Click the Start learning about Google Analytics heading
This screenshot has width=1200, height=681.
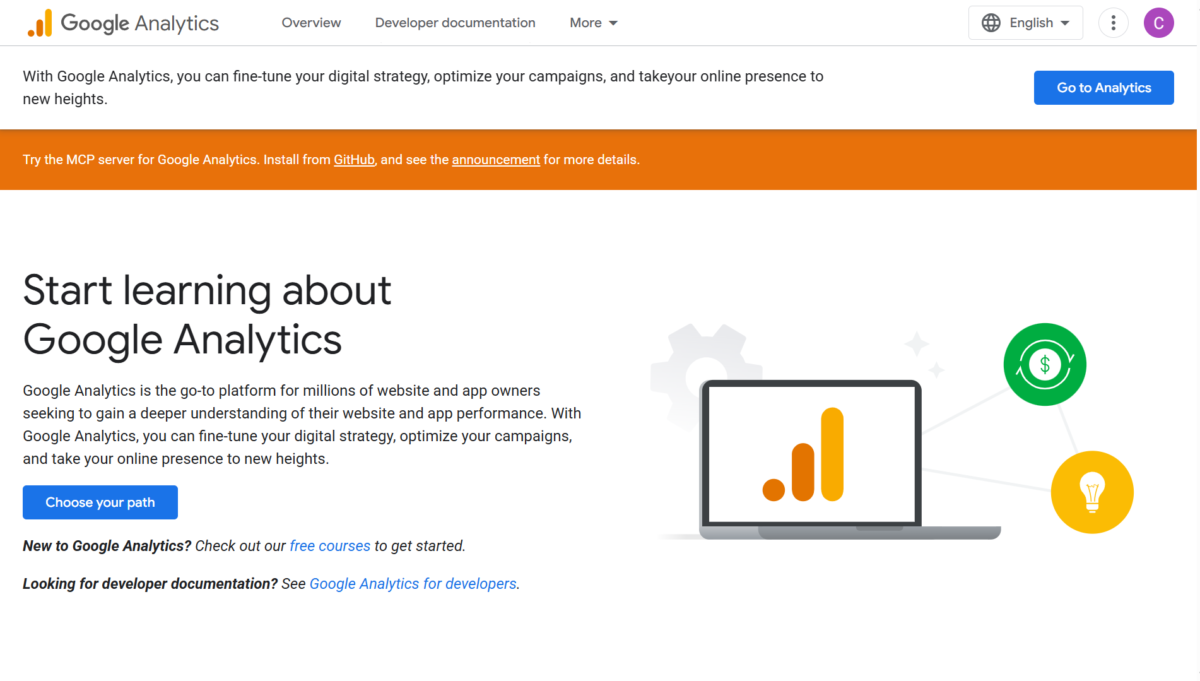pyautogui.click(x=207, y=314)
